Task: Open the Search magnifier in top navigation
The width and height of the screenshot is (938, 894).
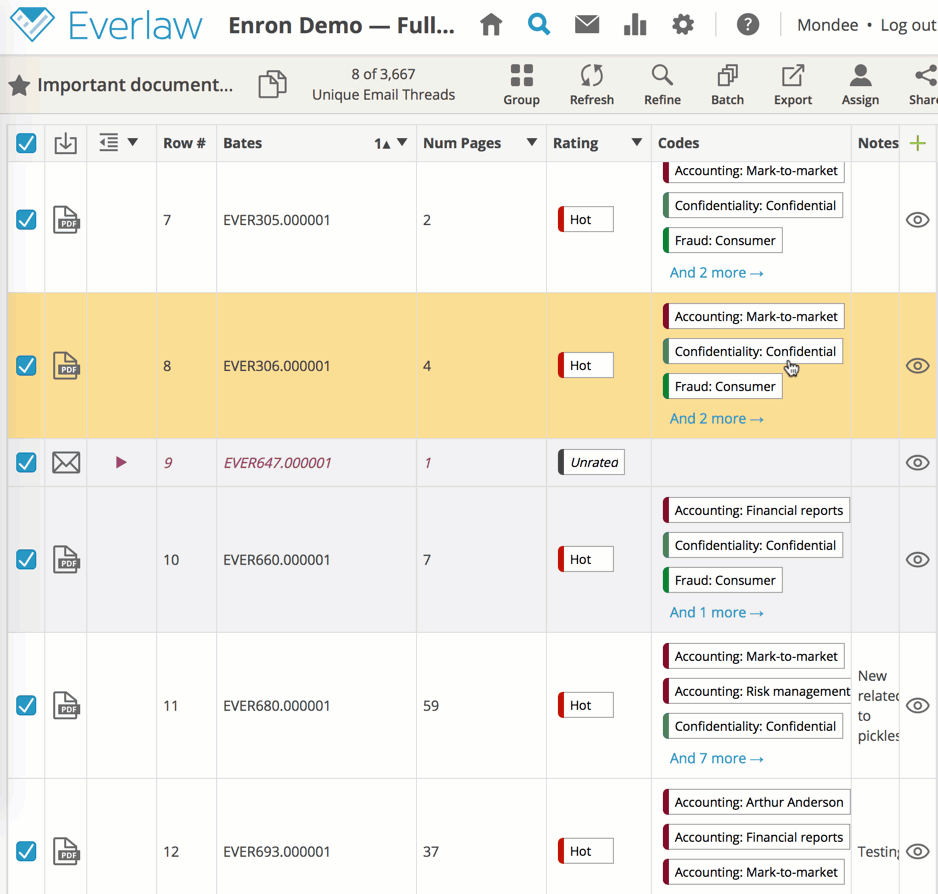Action: tap(538, 25)
